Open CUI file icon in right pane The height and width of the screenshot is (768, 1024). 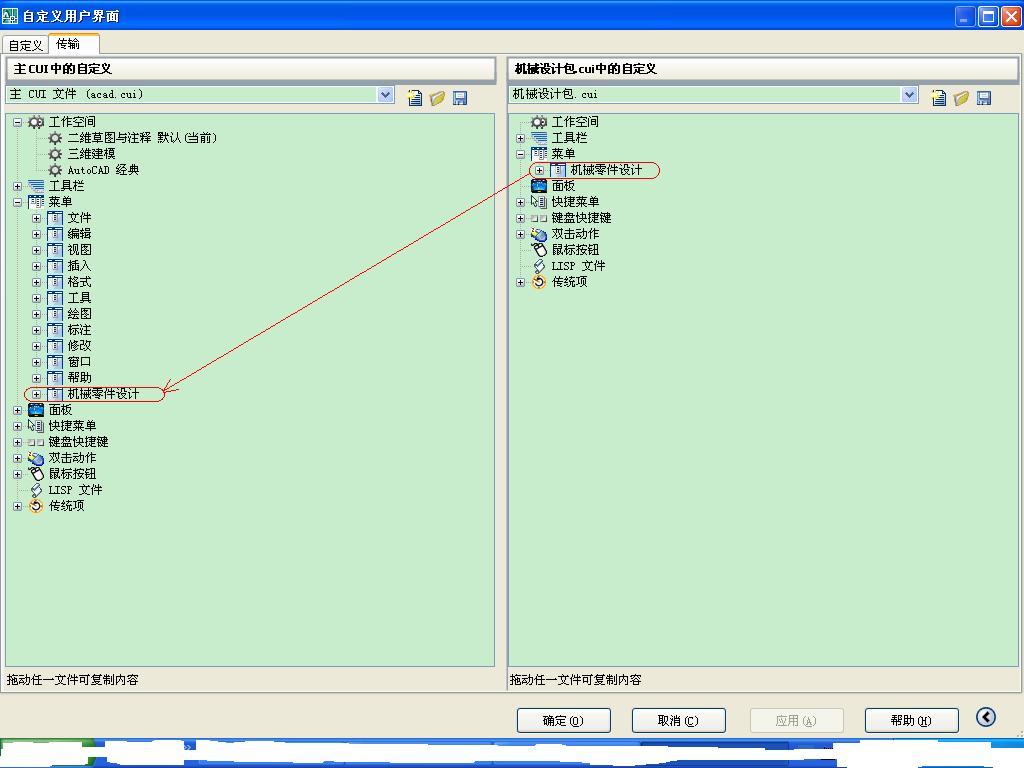(x=961, y=98)
